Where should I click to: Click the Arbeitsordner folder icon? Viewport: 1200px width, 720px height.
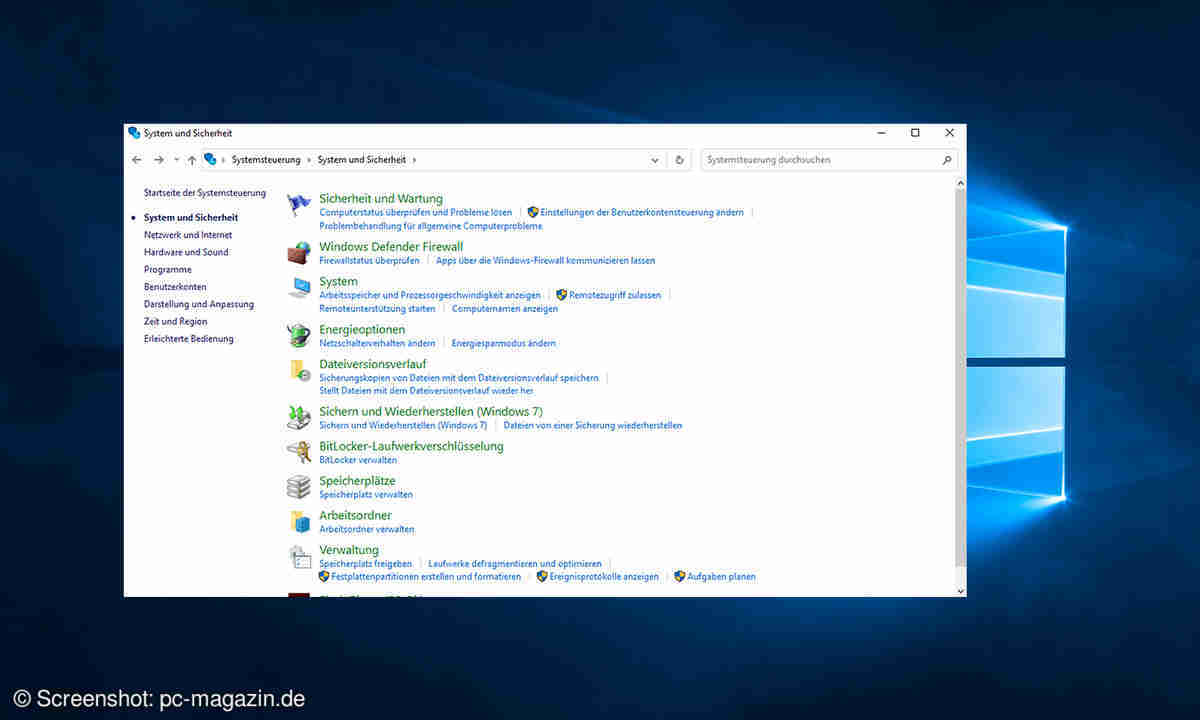click(299, 521)
